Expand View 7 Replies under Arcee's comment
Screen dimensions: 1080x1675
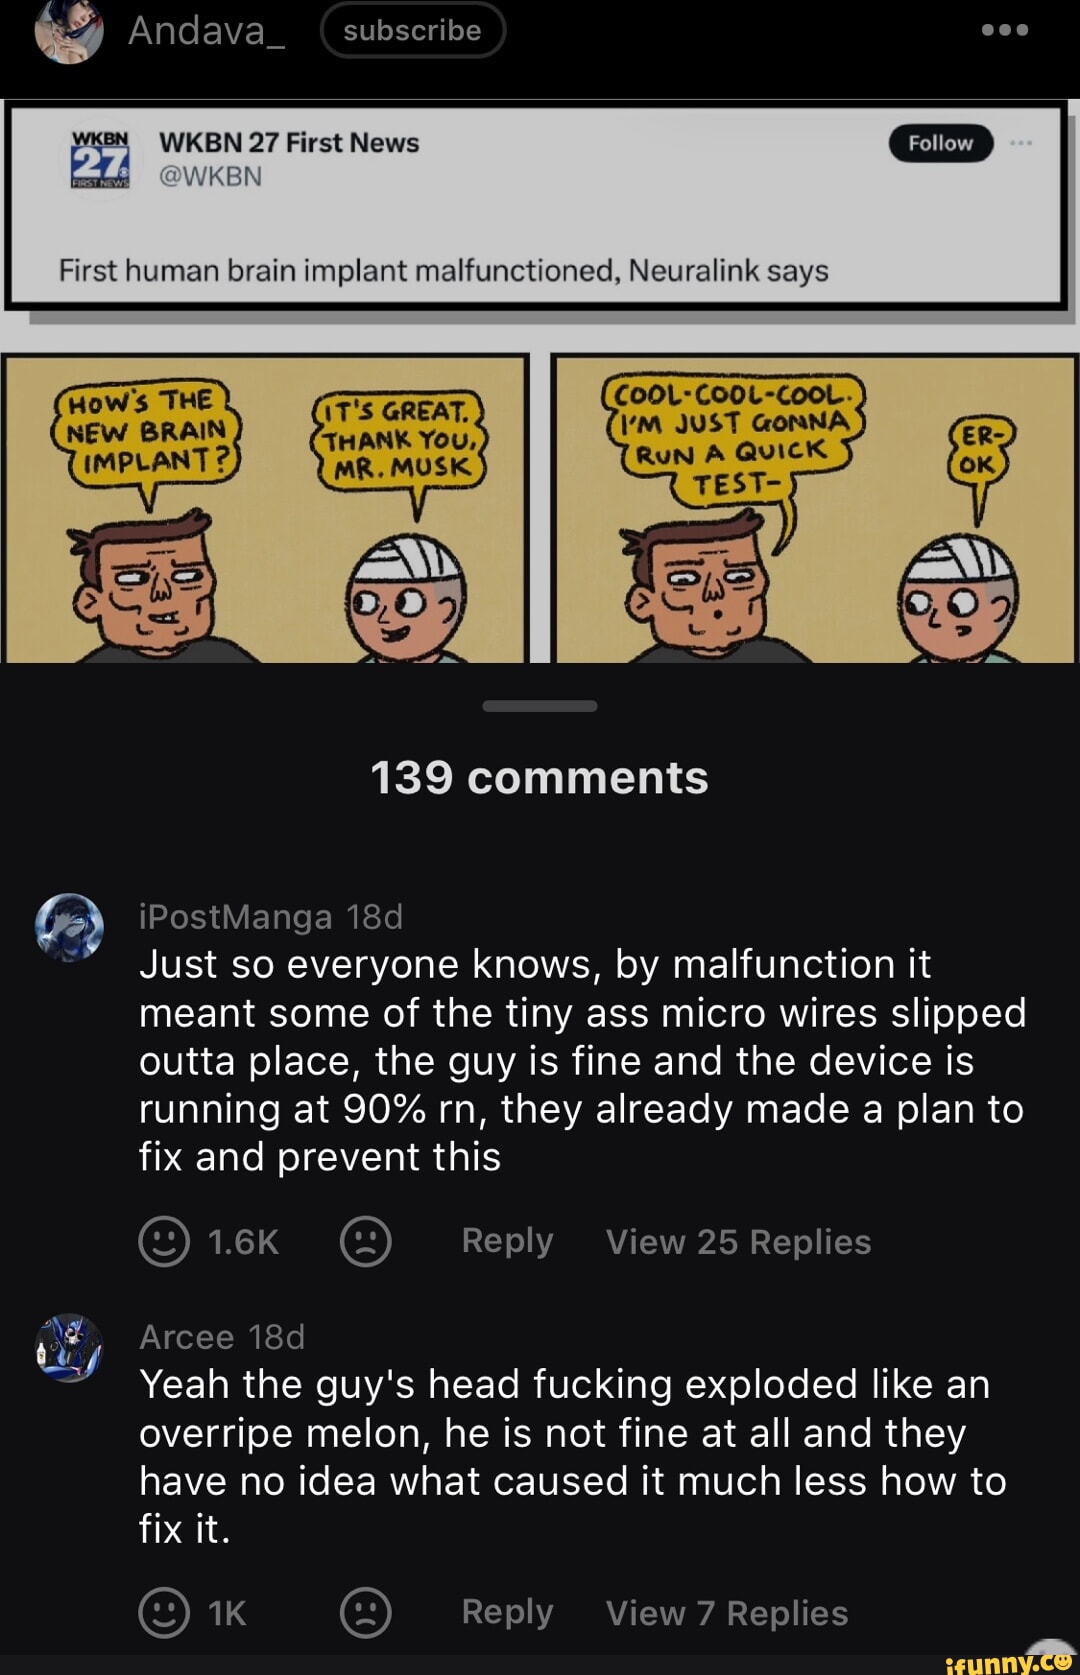[725, 1613]
